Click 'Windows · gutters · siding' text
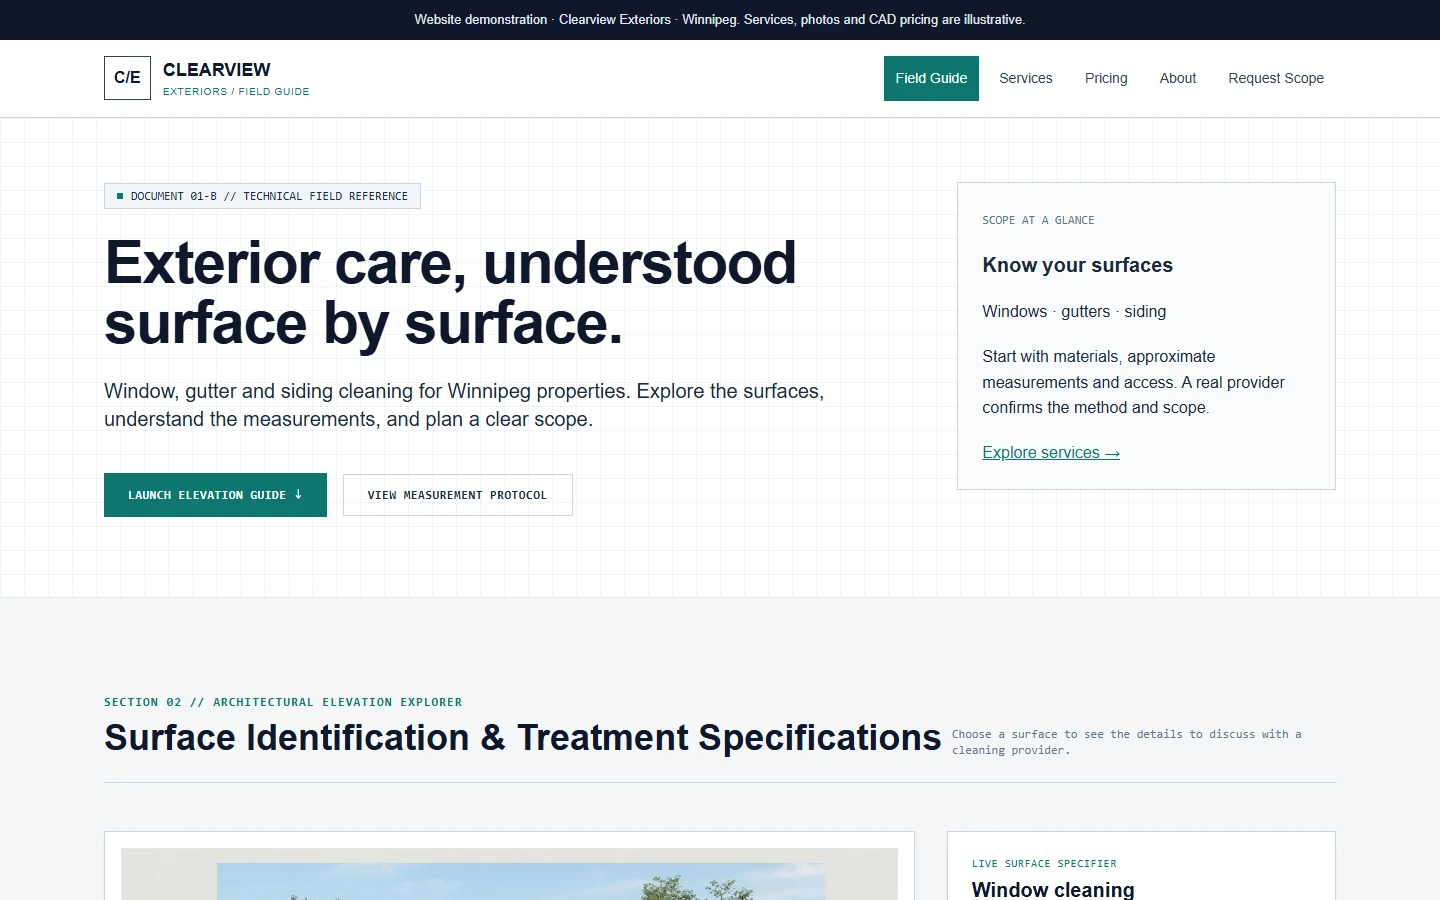This screenshot has height=900, width=1440. pos(1074,312)
